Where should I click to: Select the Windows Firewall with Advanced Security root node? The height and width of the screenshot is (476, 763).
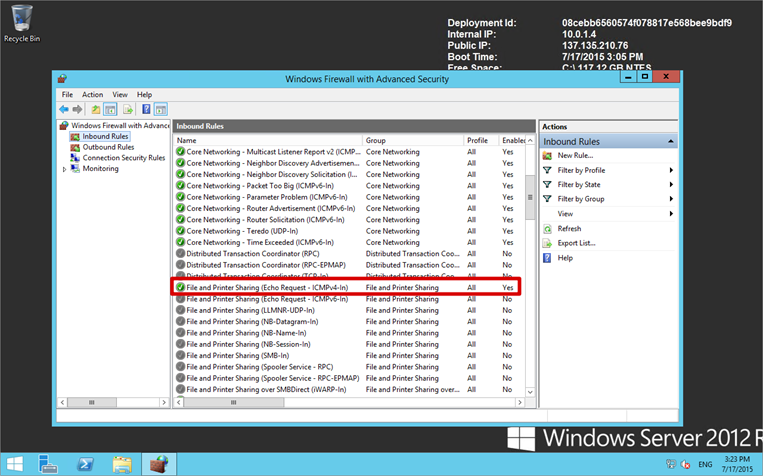point(120,126)
